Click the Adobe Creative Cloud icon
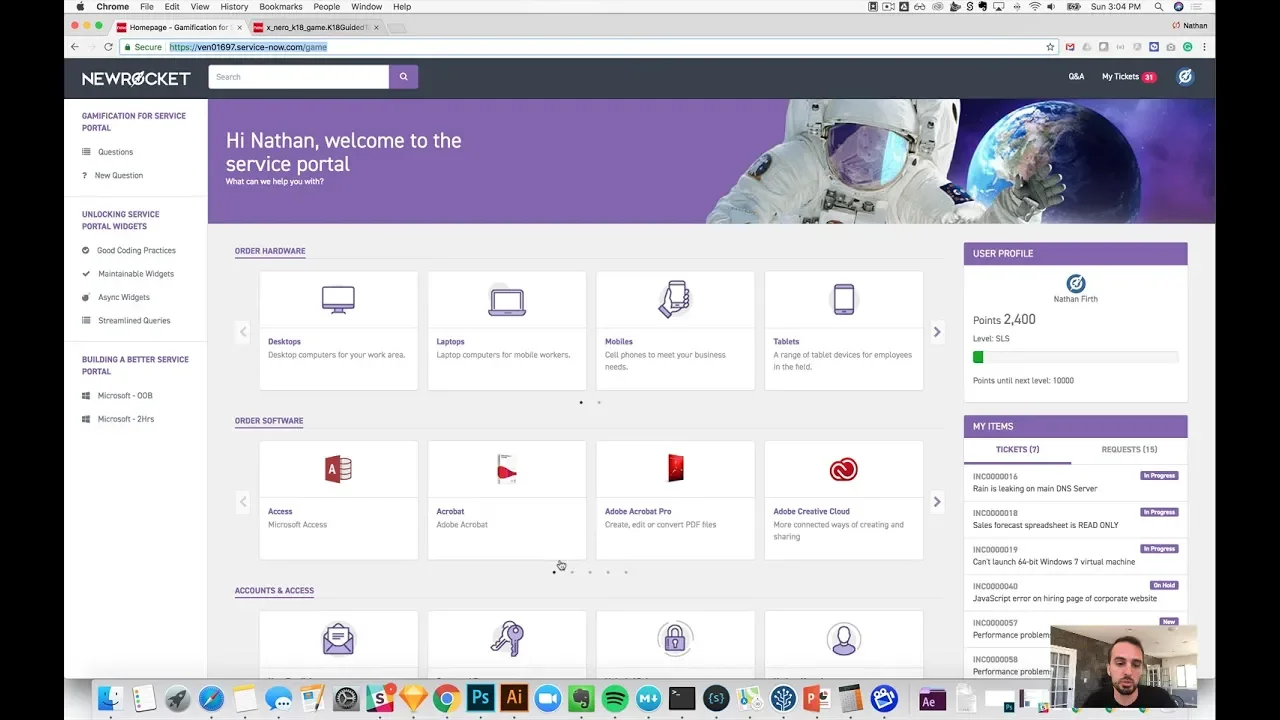1280x720 pixels. click(x=843, y=469)
